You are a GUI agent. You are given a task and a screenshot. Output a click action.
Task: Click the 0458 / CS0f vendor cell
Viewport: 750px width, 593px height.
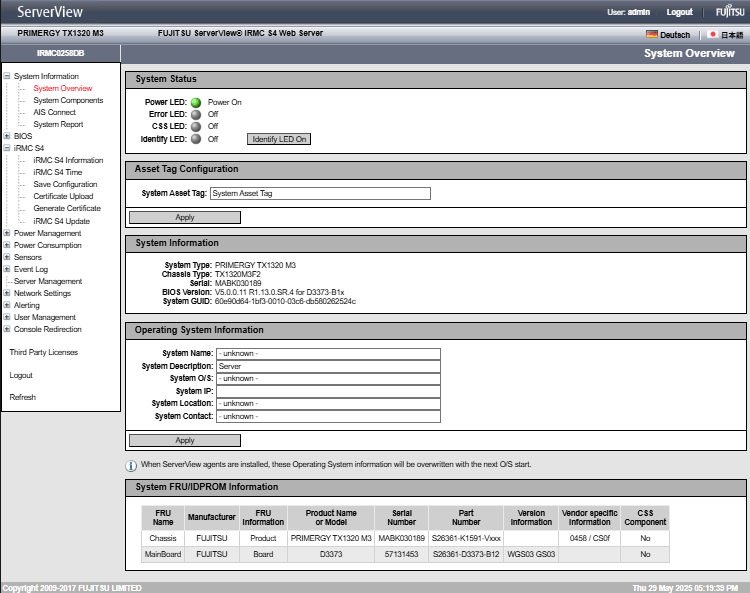click(590, 538)
